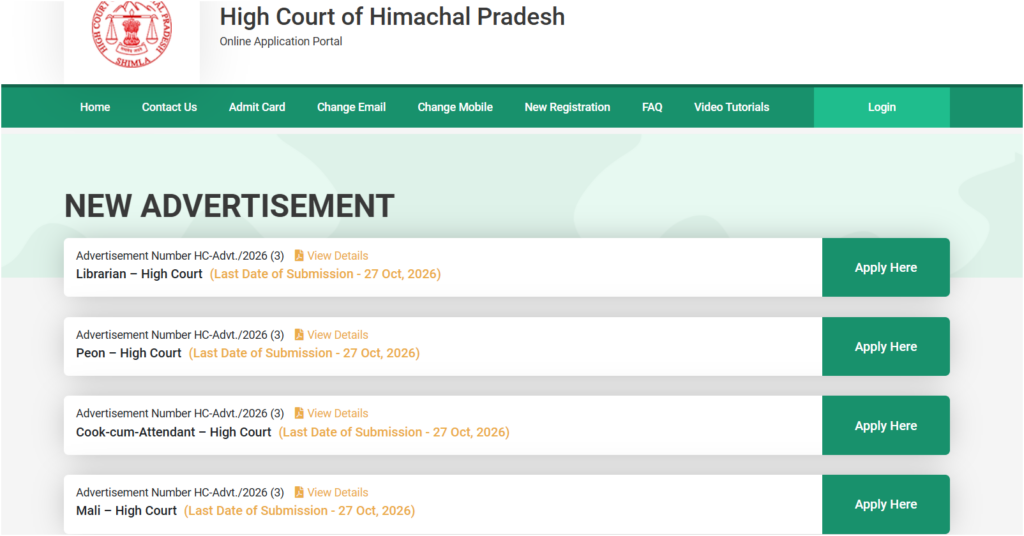This screenshot has width=1024, height=536.
Task: Click last submission date for Cook-cum-Attendant
Action: click(394, 432)
